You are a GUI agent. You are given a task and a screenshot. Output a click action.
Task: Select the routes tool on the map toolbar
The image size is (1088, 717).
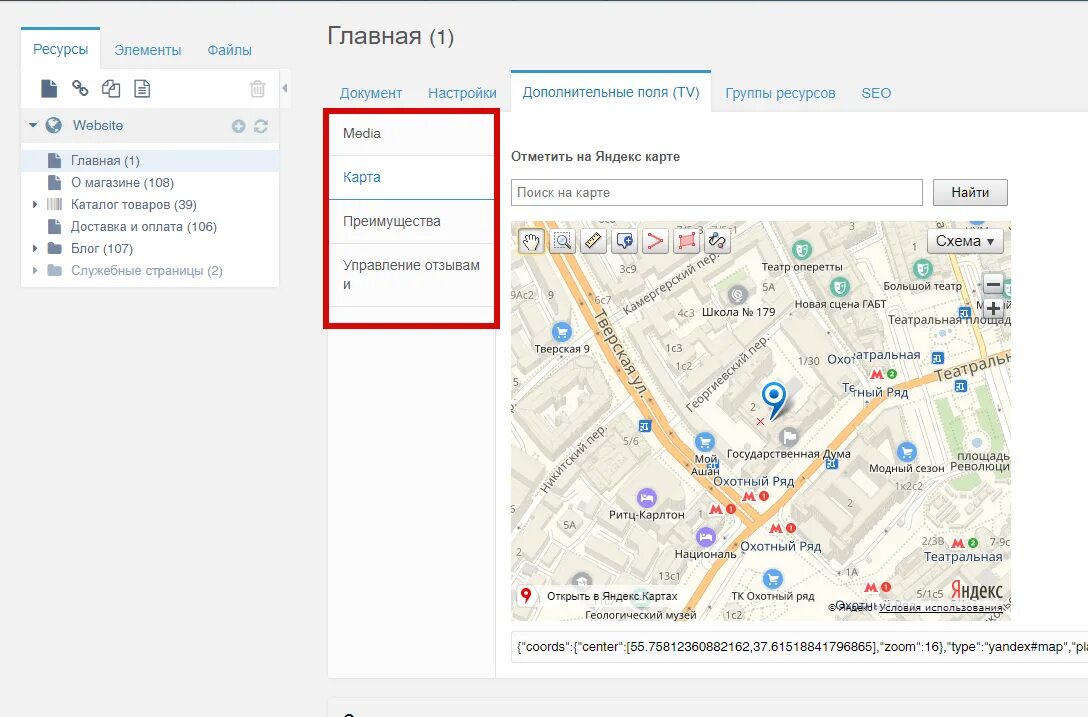(x=719, y=240)
